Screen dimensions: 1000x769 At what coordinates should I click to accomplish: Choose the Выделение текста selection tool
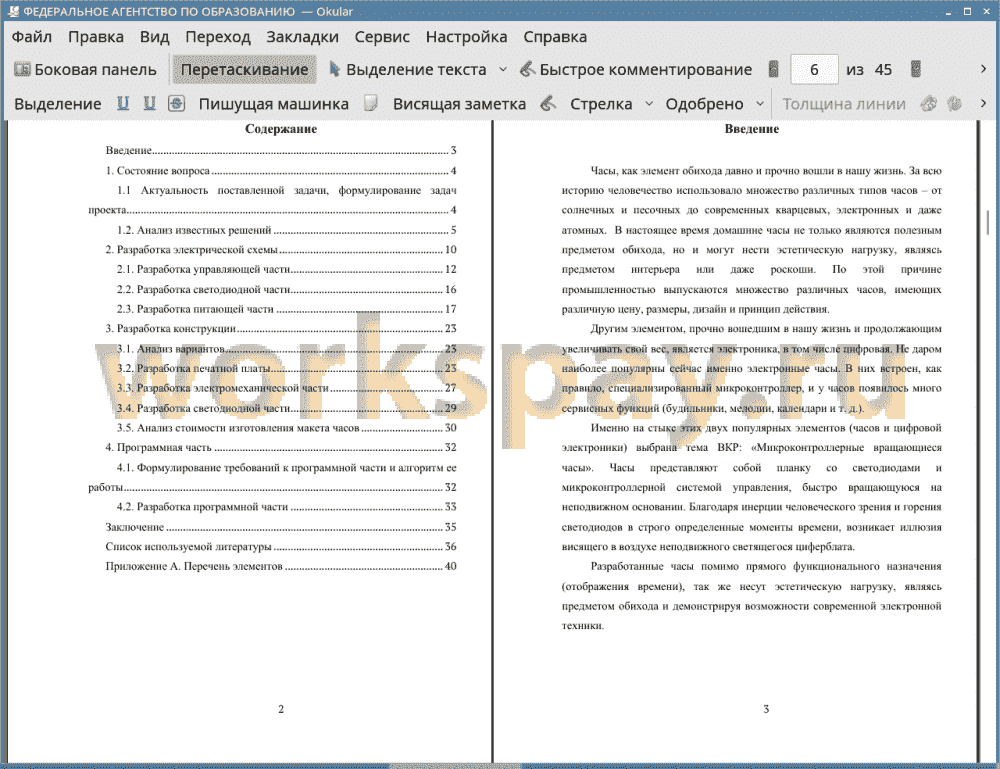coord(408,70)
